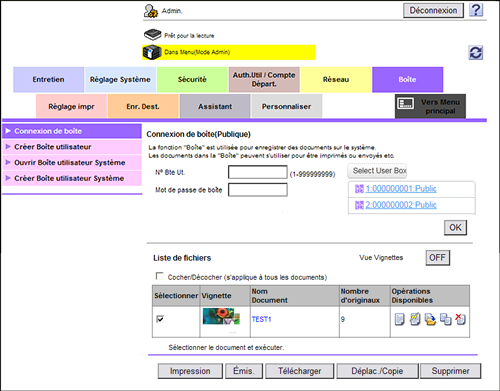Open help via the question mark icon

476,10
